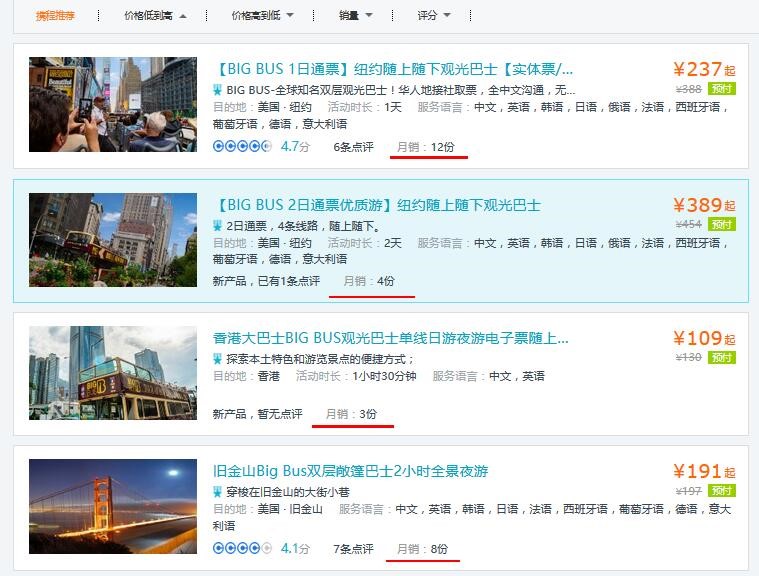759x576 pixels.
Task: Click the ¥389起 price
Action: (x=704, y=205)
